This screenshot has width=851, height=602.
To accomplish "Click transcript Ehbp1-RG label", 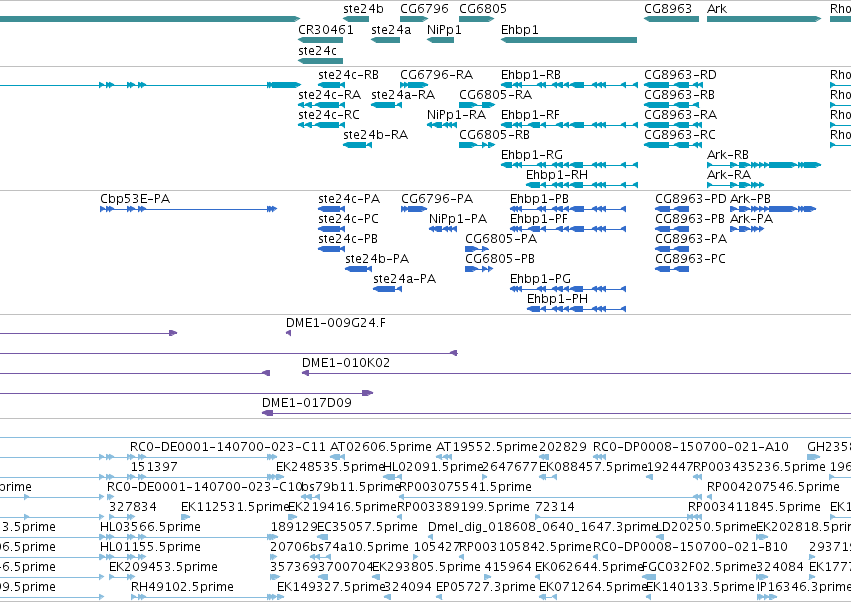I will (532, 155).
